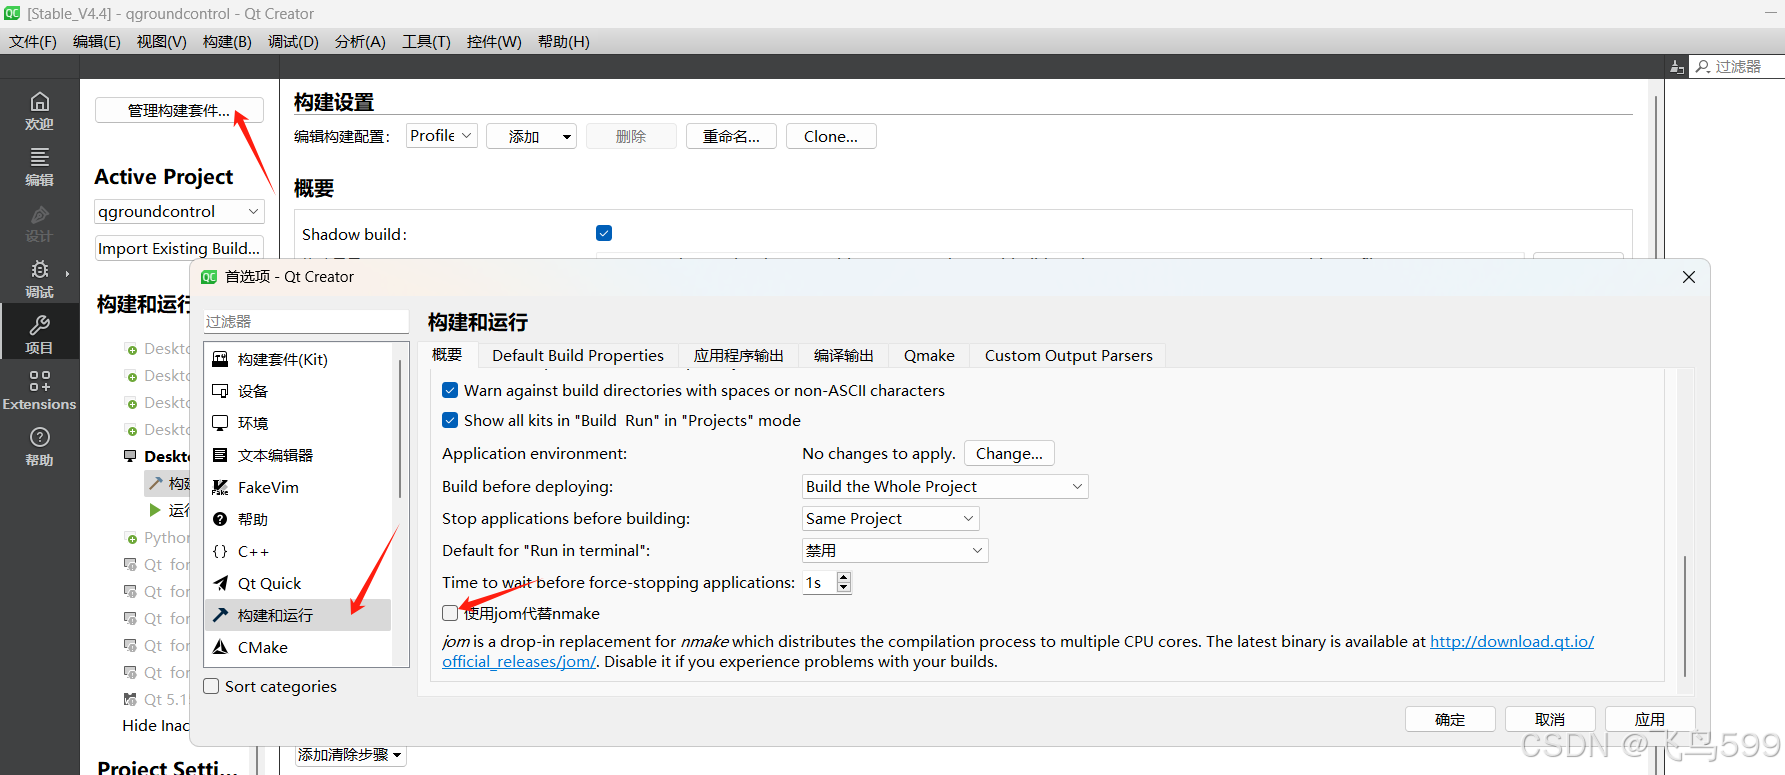Open the Analyze (分析) menu
1785x775 pixels.
360,41
